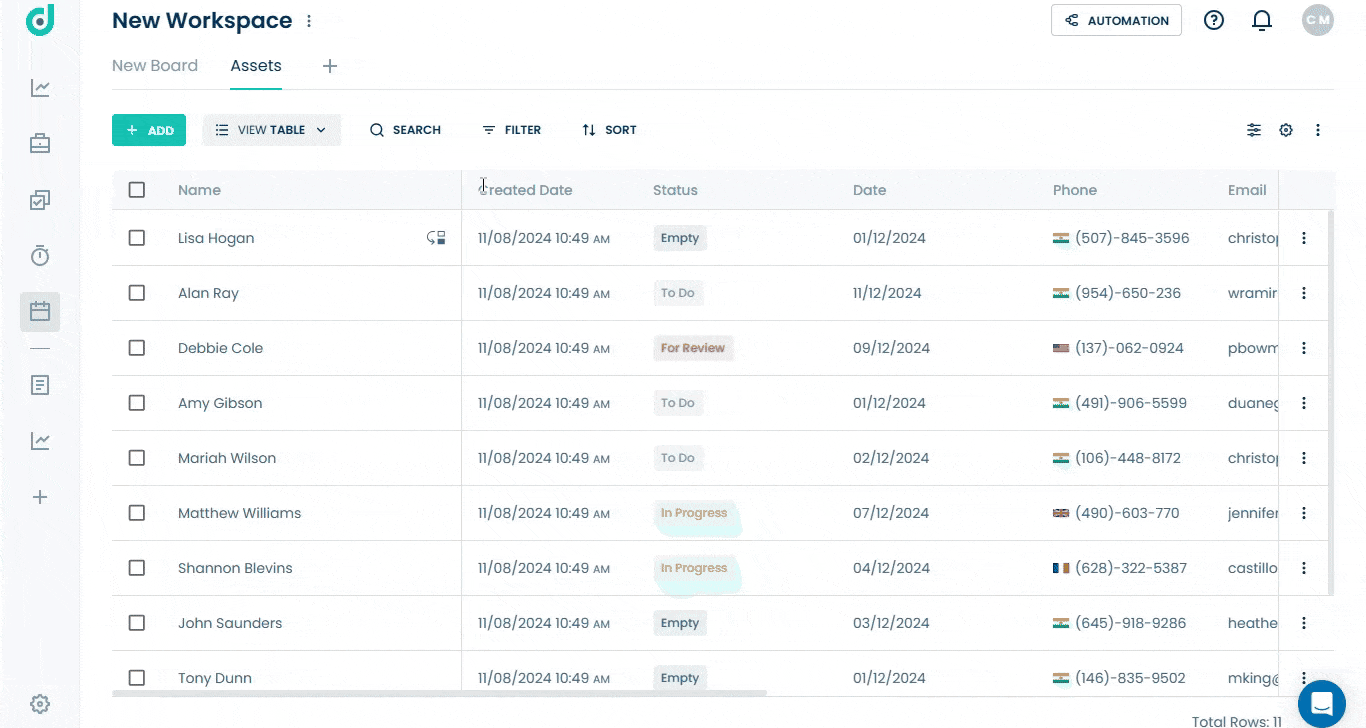Click the sub-item icon in Lisa Hogan row
Viewport: 1366px width, 728px height.
coord(436,238)
